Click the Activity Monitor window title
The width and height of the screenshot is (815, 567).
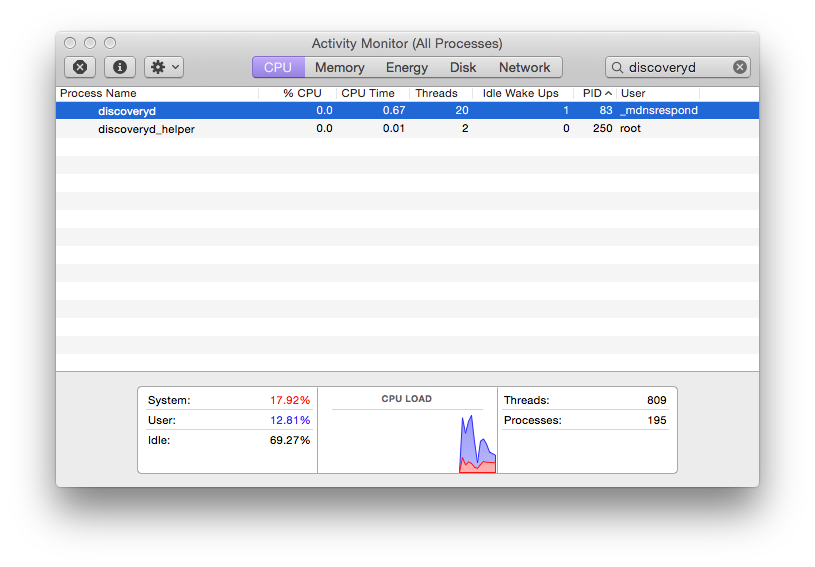point(407,44)
